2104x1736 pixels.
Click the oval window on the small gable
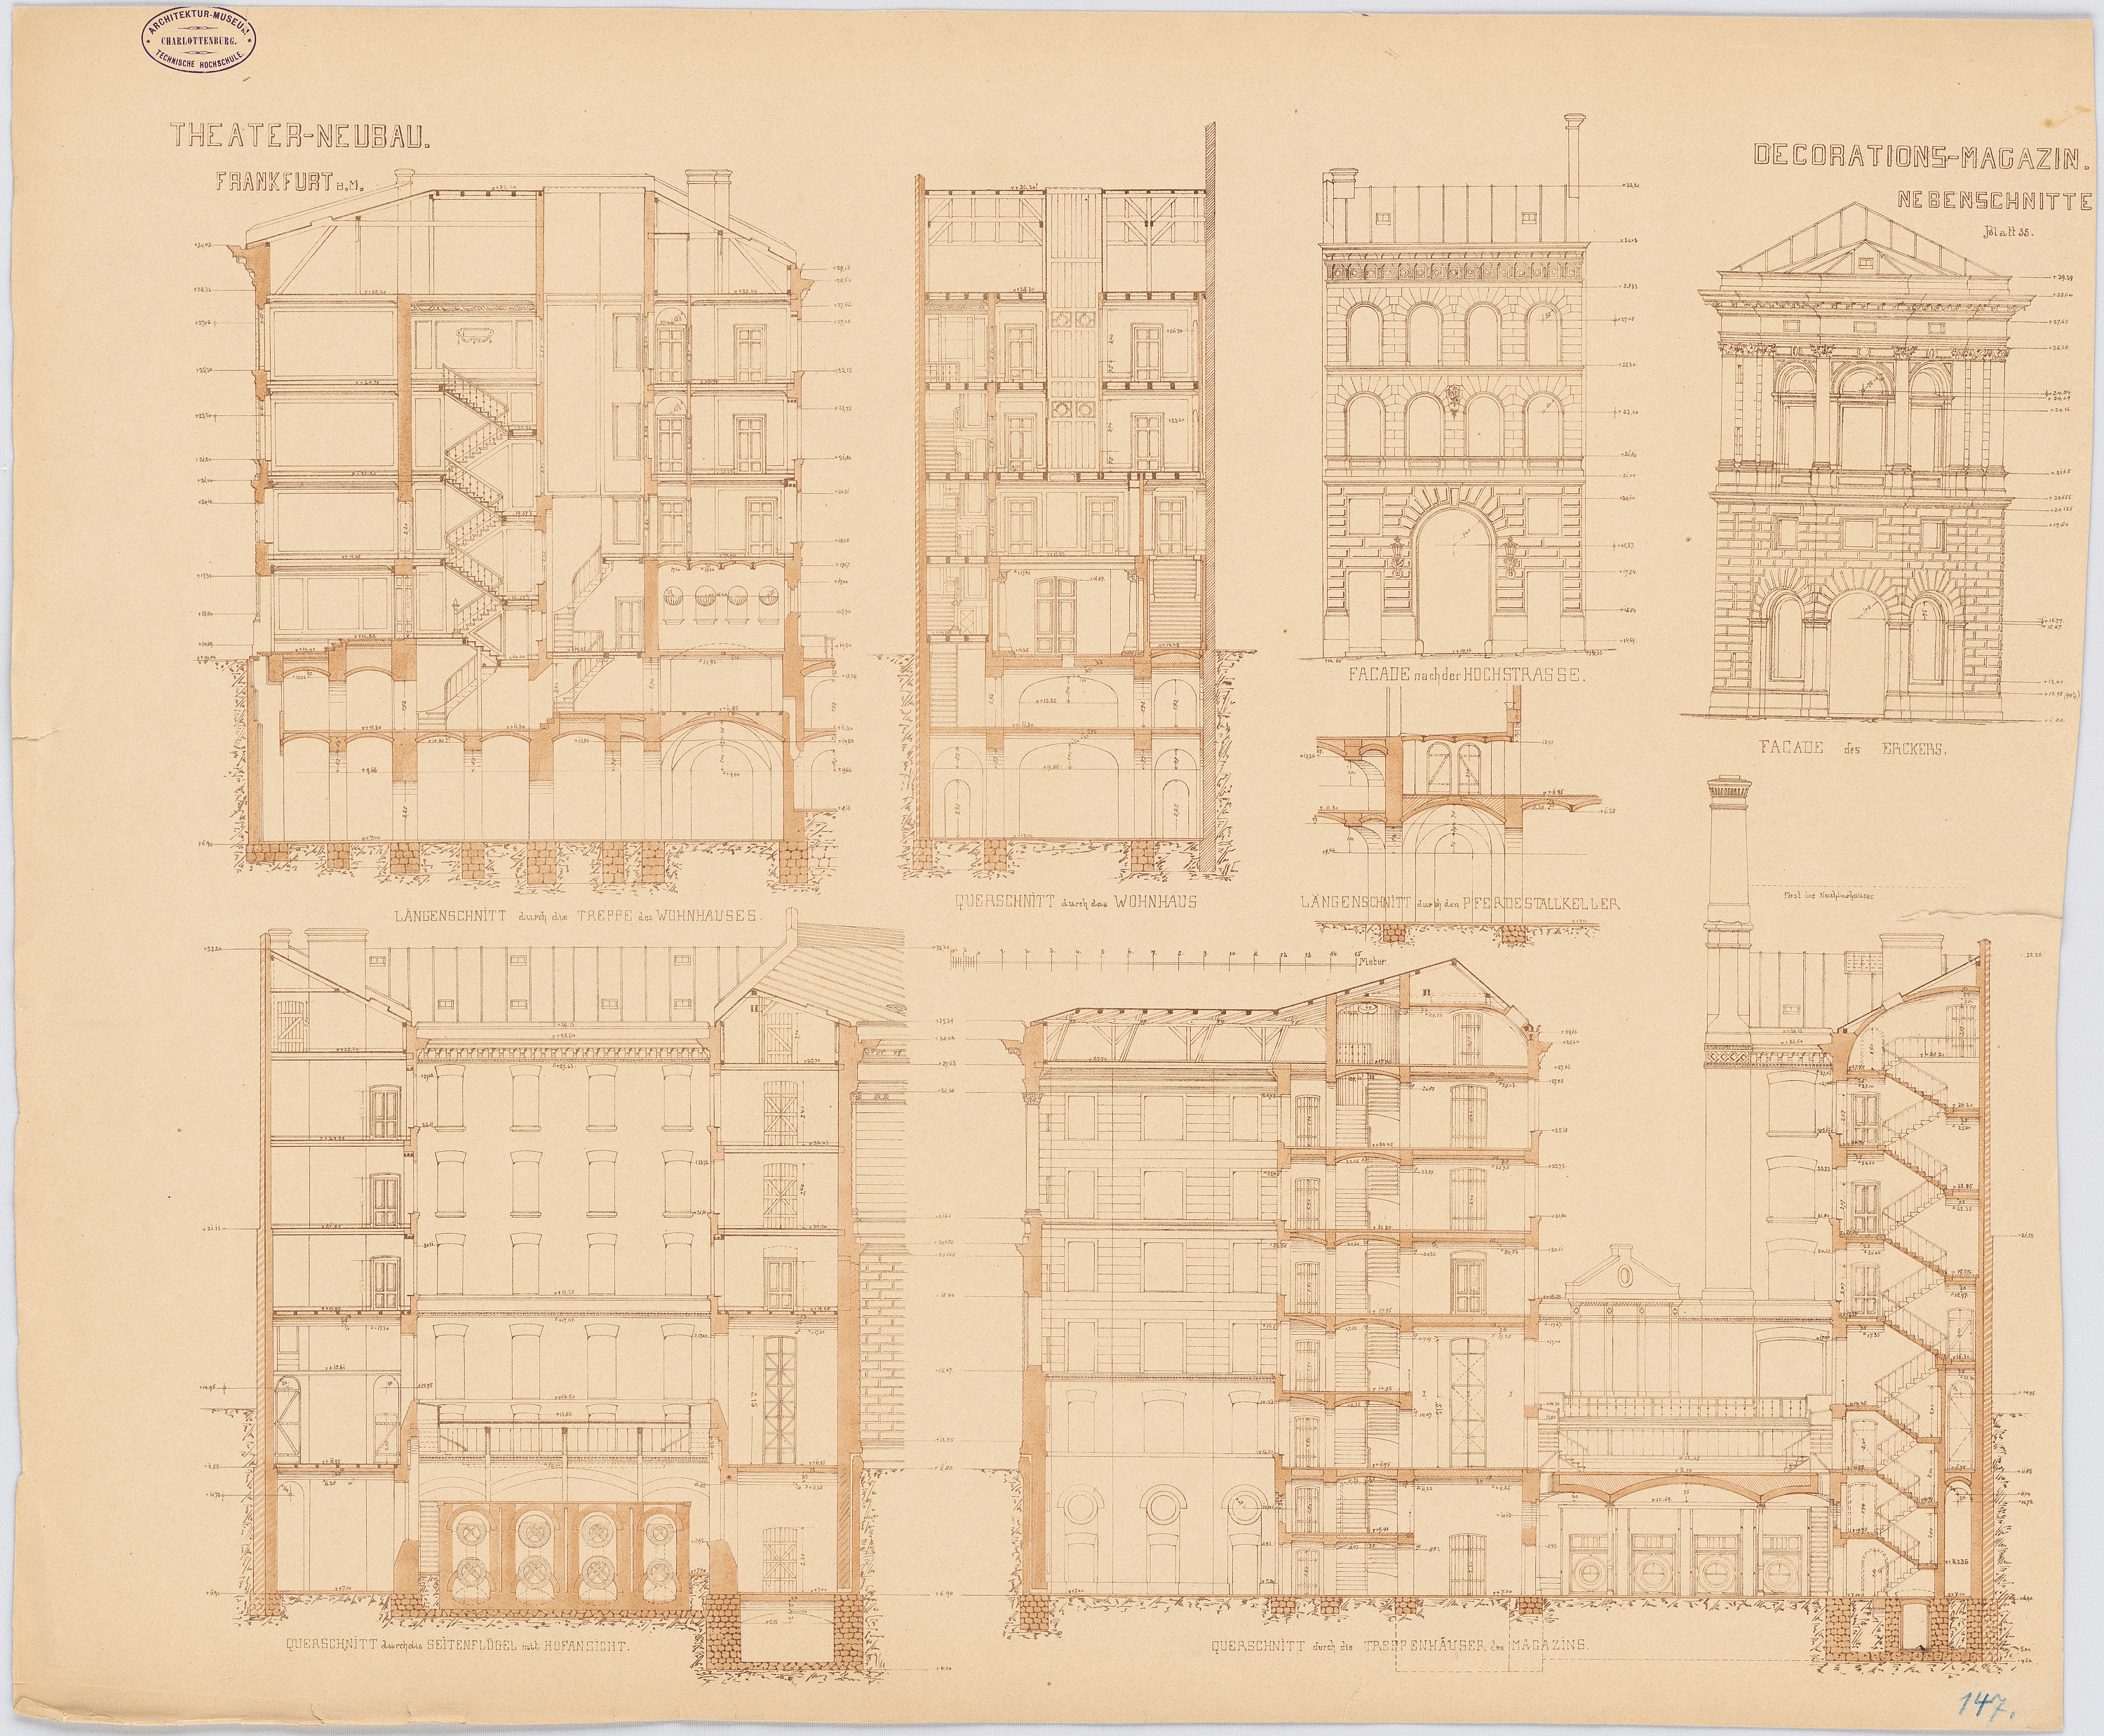coord(1625,1275)
